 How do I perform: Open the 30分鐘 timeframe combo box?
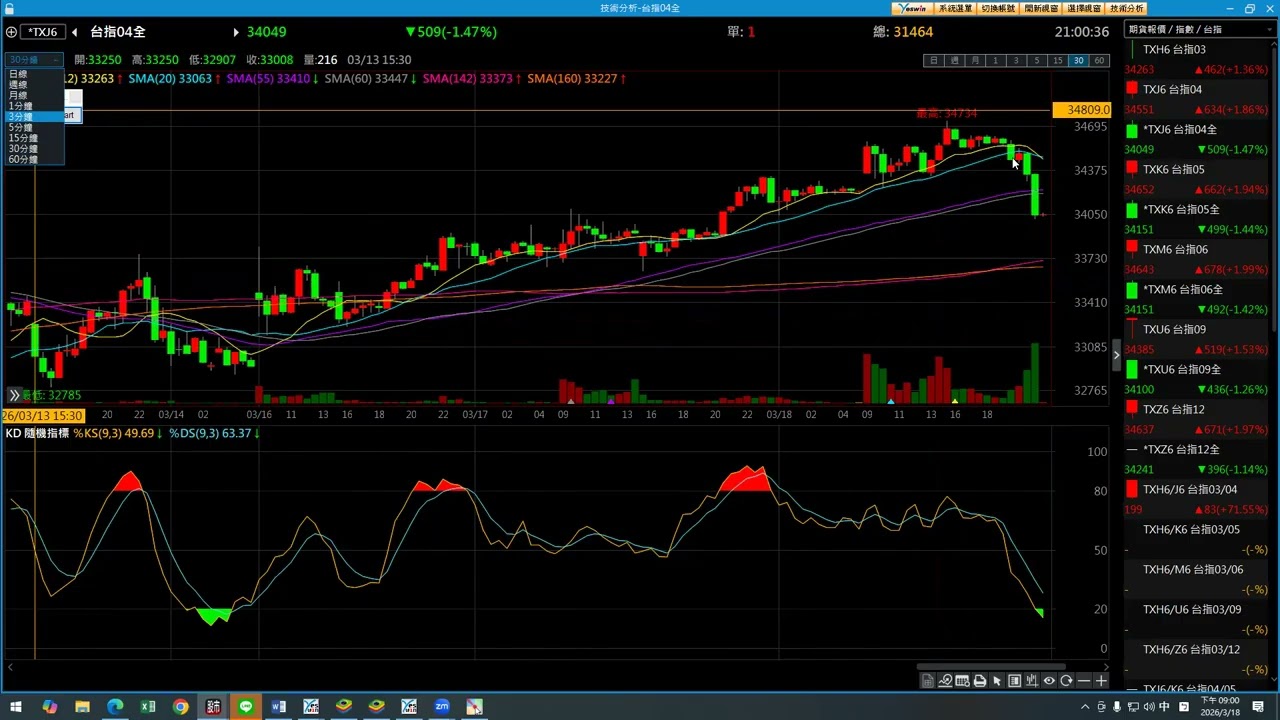[x=33, y=60]
